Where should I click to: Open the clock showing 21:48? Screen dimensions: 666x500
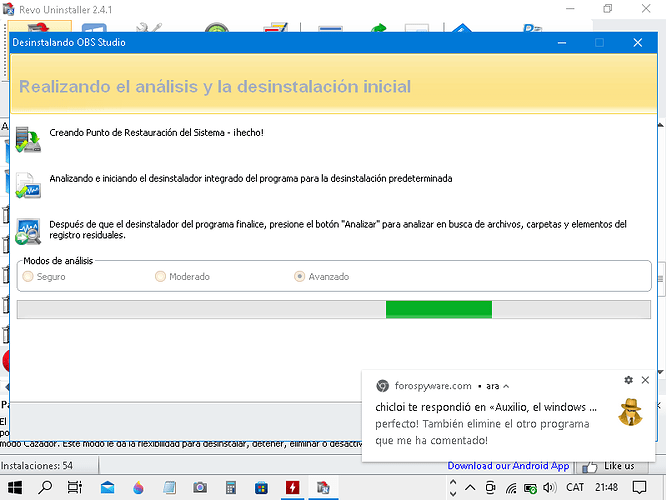[606, 487]
